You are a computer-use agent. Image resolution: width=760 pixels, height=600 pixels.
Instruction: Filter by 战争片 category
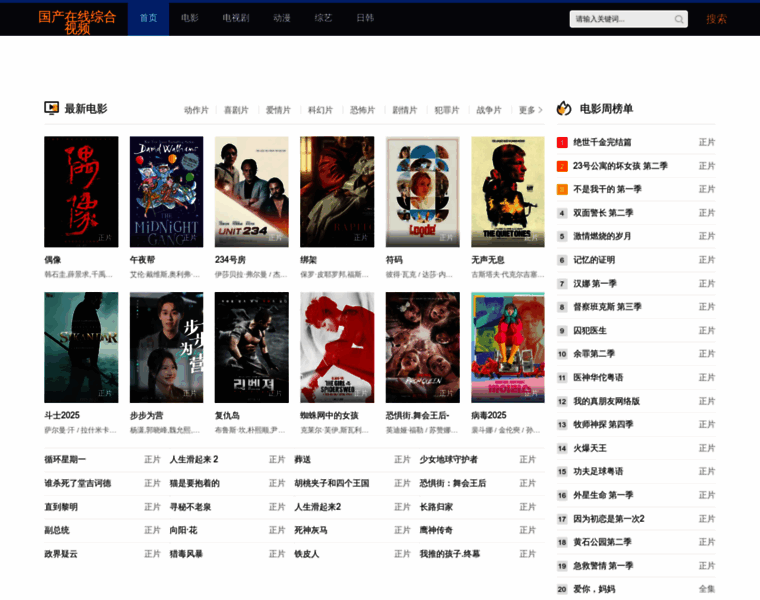pyautogui.click(x=489, y=110)
